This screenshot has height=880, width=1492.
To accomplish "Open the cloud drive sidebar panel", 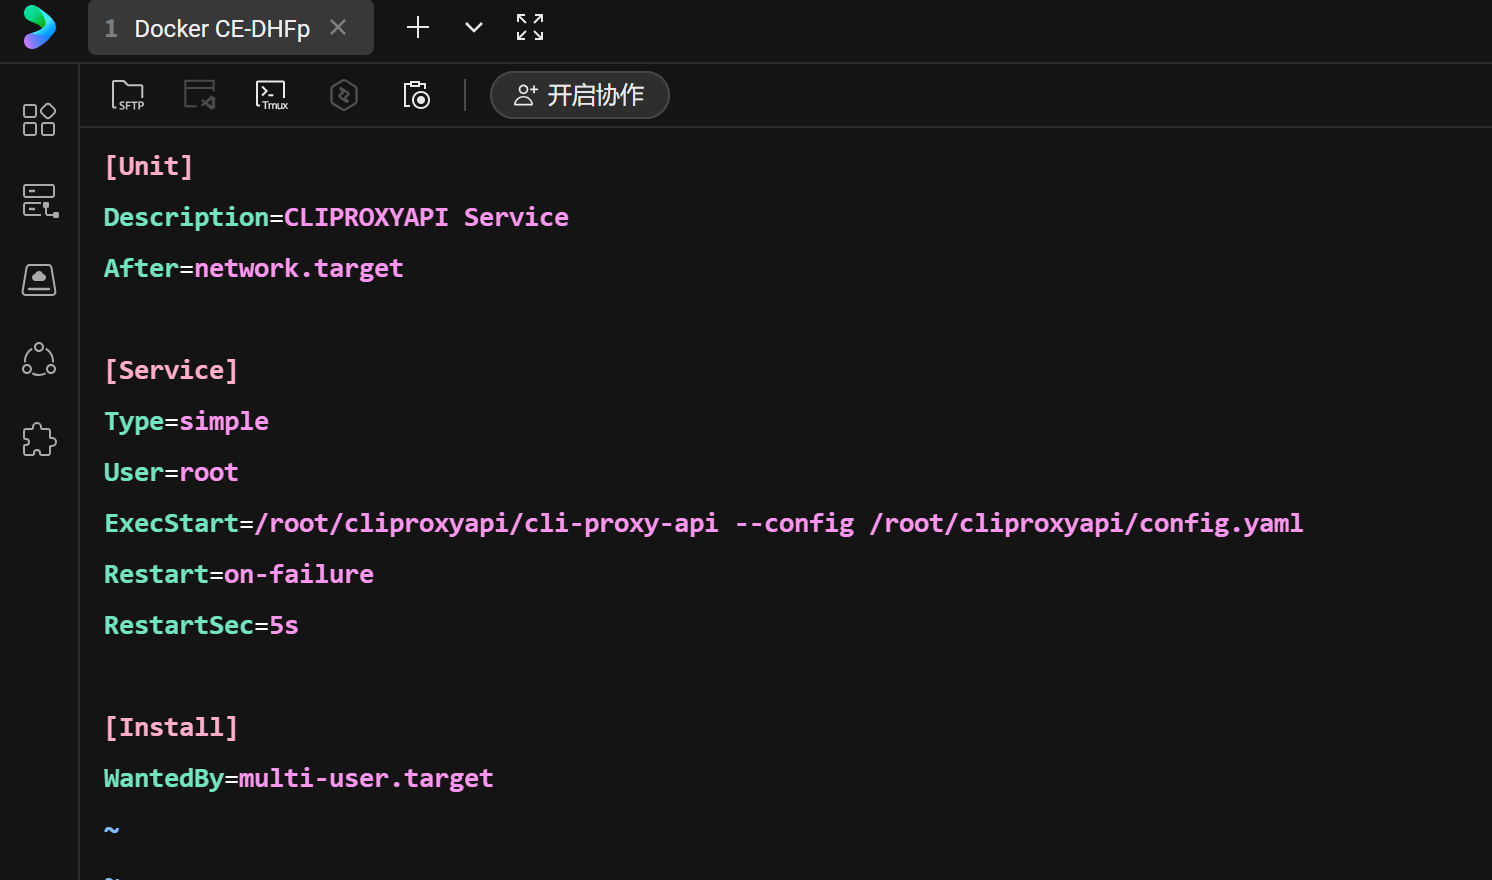I will click(x=39, y=280).
